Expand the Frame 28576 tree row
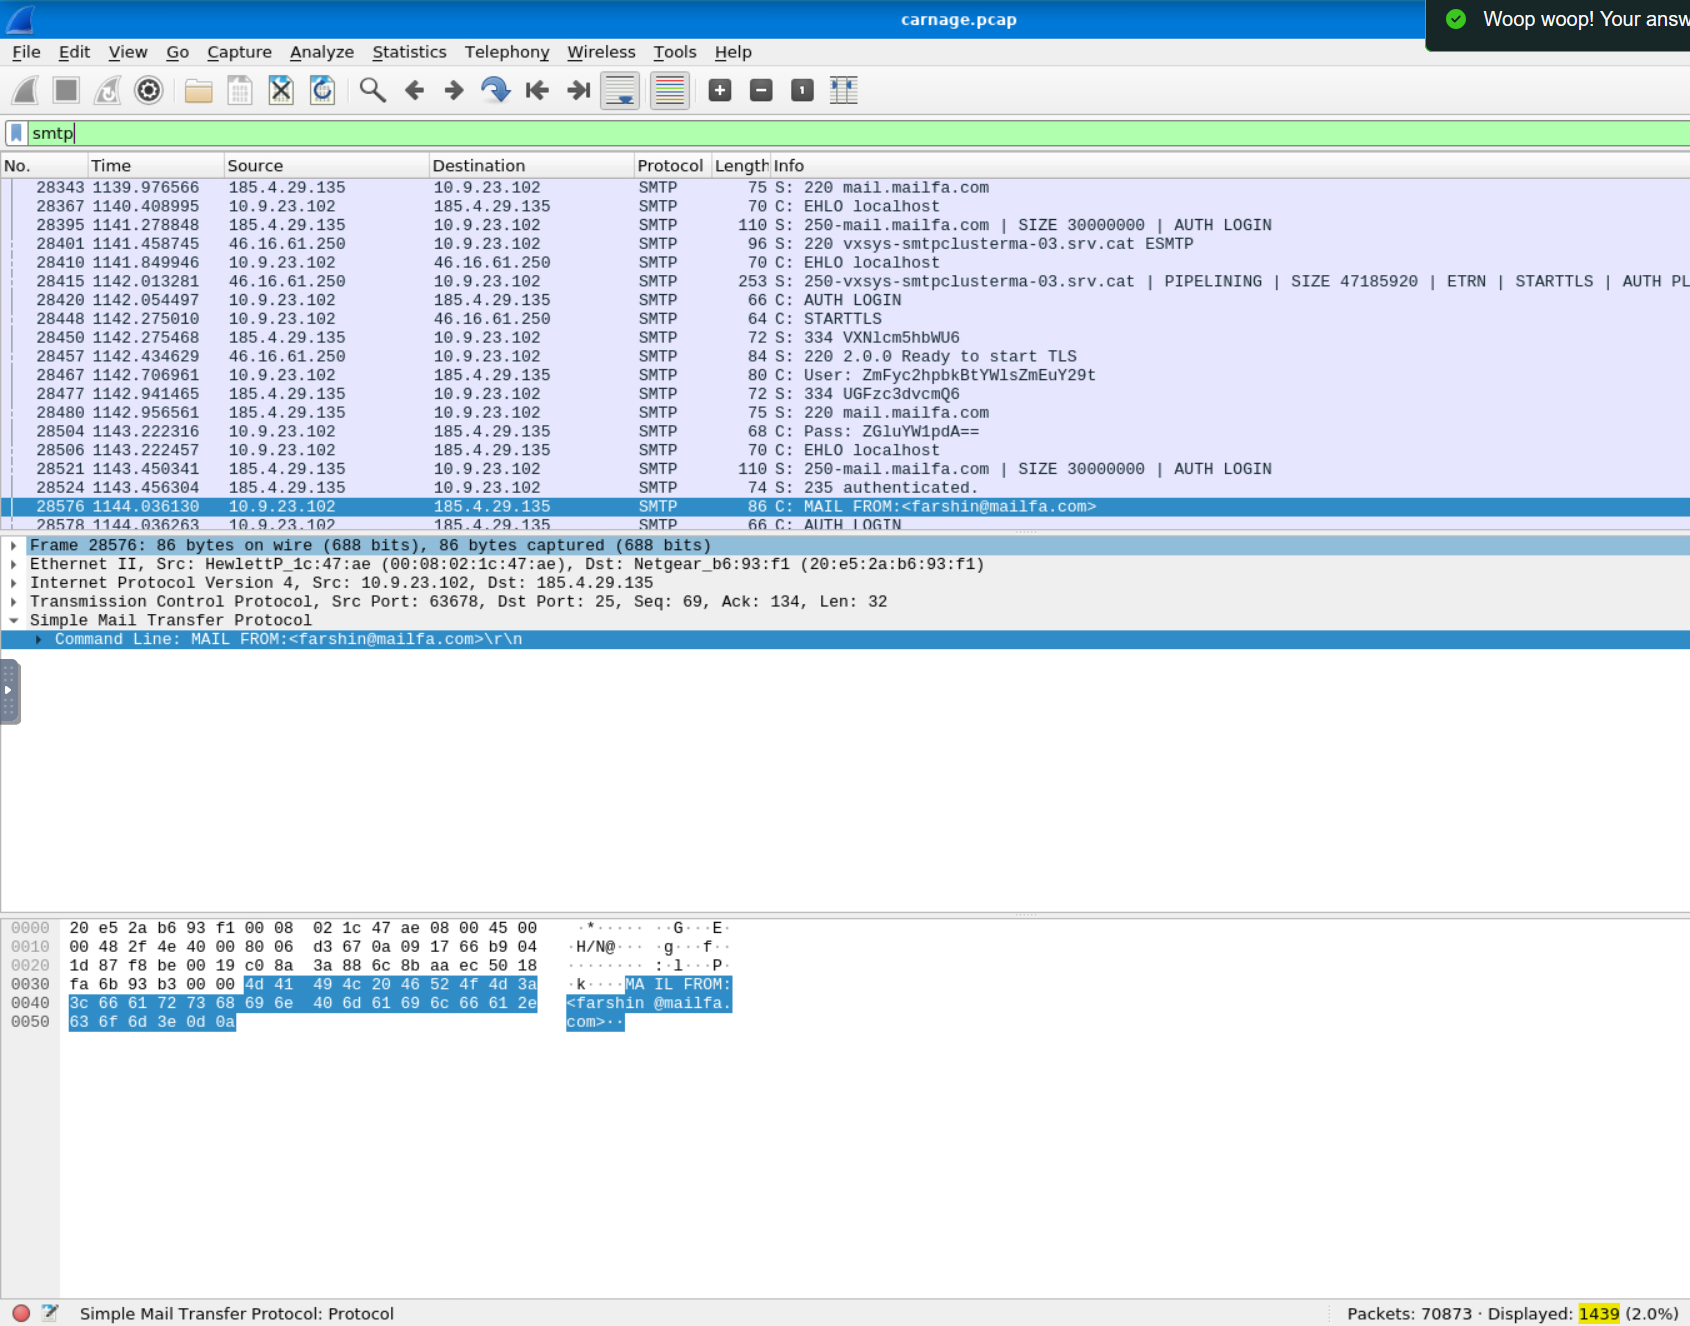1690x1326 pixels. coord(14,546)
